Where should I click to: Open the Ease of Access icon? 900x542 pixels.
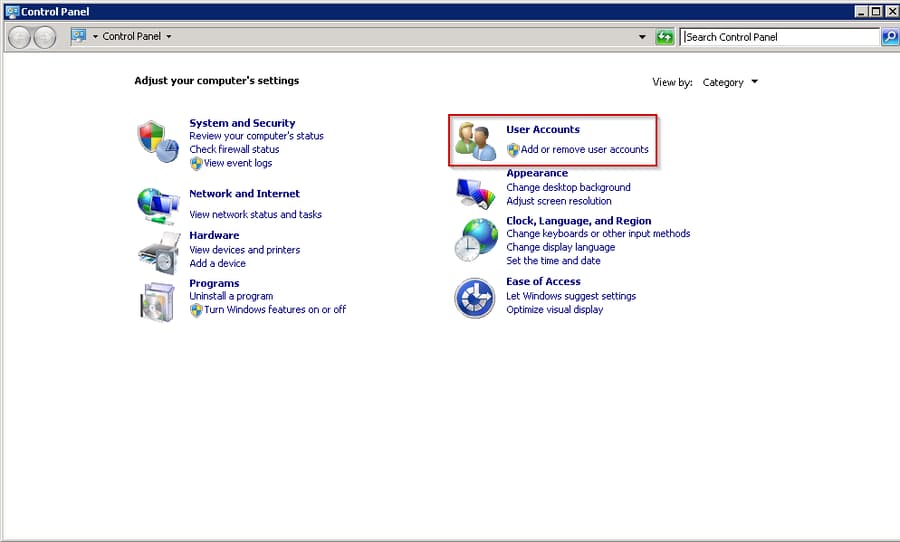pos(475,298)
